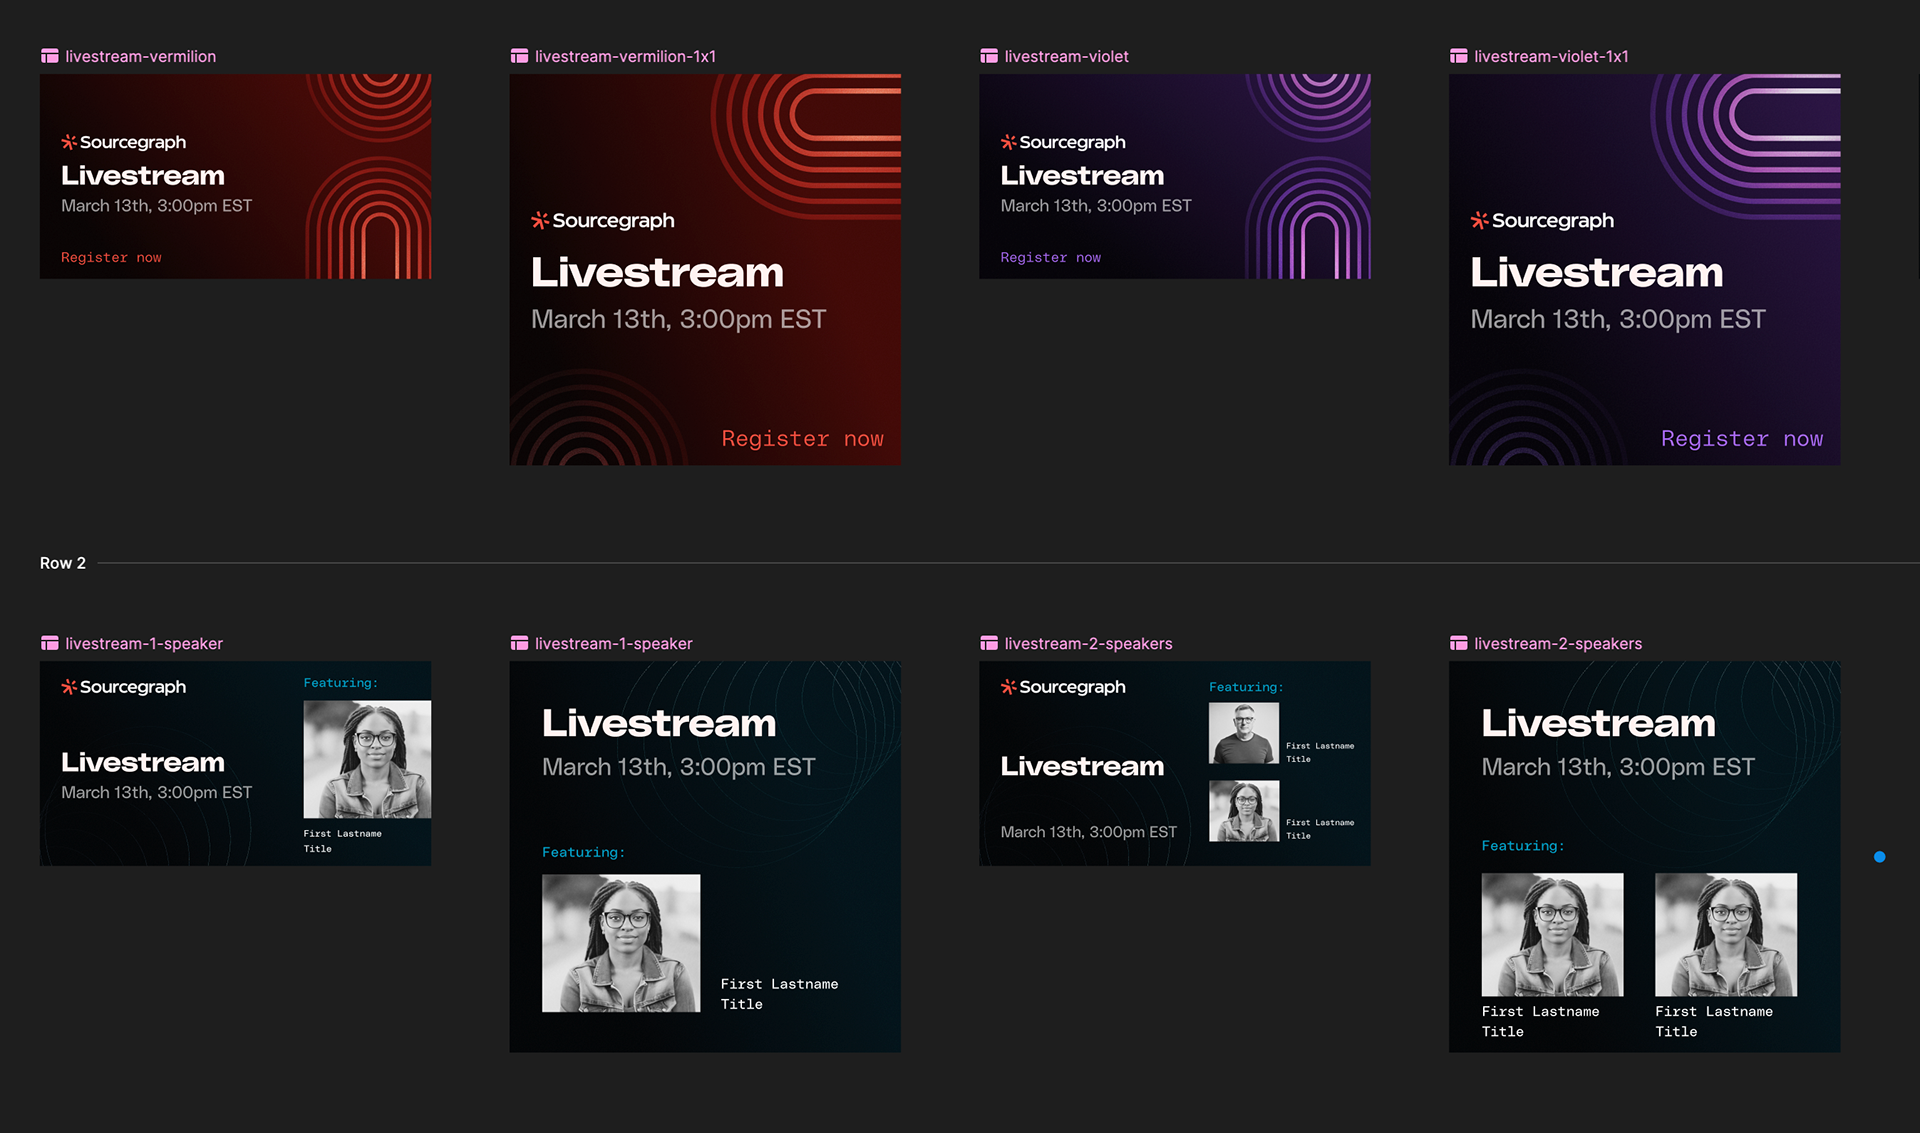Select speaker photo in wide 1-speaker banner

367,759
